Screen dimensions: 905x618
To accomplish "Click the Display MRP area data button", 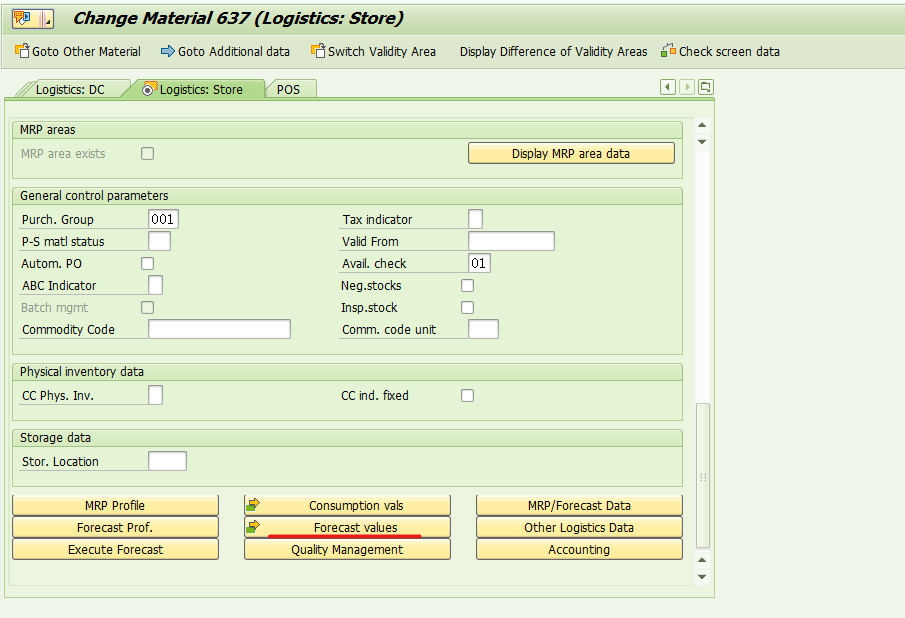I will (571, 154).
